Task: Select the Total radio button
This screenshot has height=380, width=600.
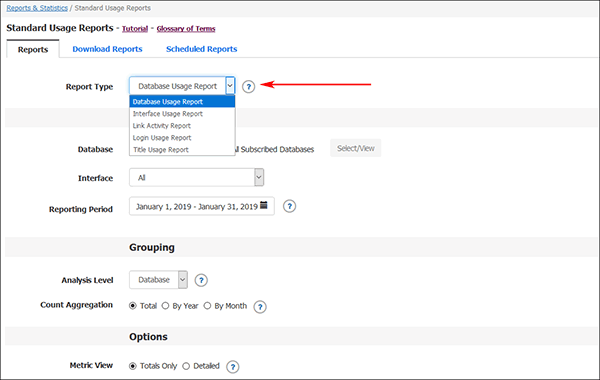Action: coord(133,306)
